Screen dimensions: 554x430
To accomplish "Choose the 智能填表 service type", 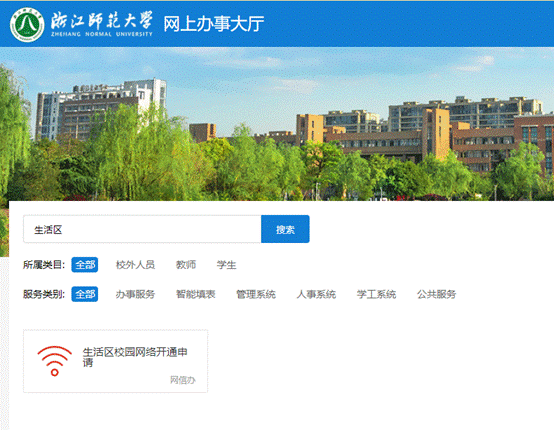I will 196,294.
